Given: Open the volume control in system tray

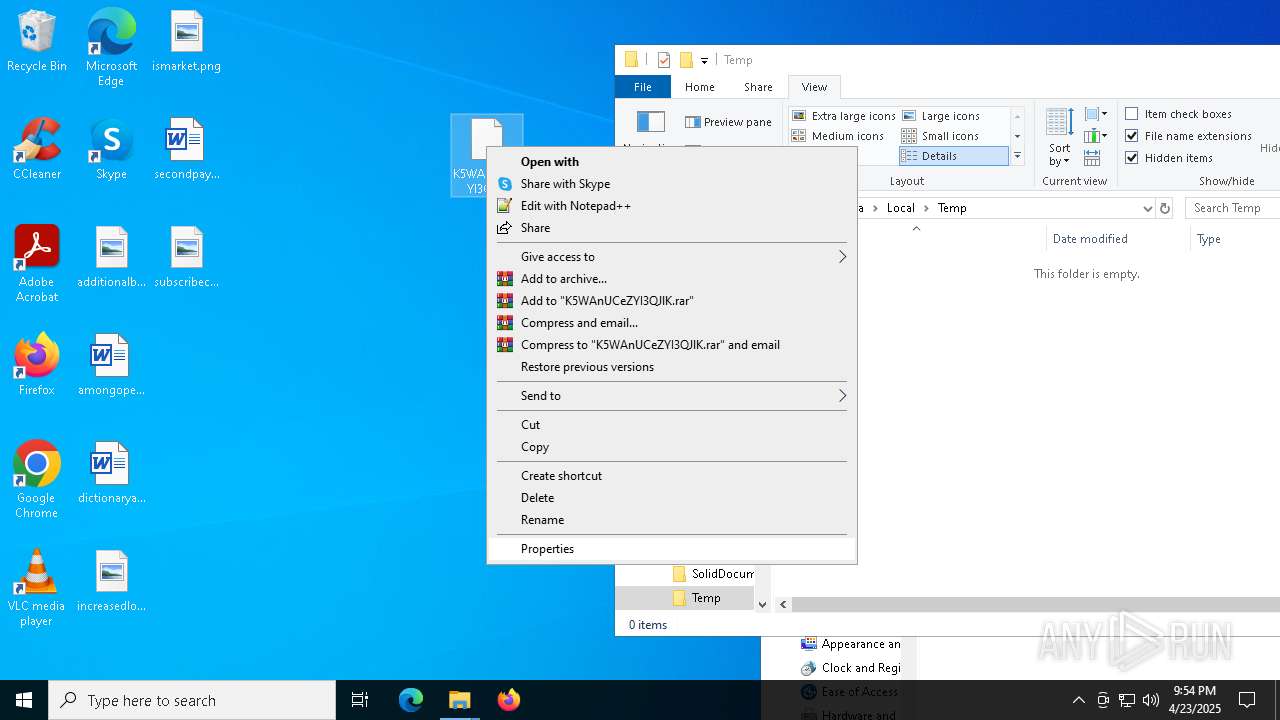Looking at the screenshot, I should coord(1150,700).
